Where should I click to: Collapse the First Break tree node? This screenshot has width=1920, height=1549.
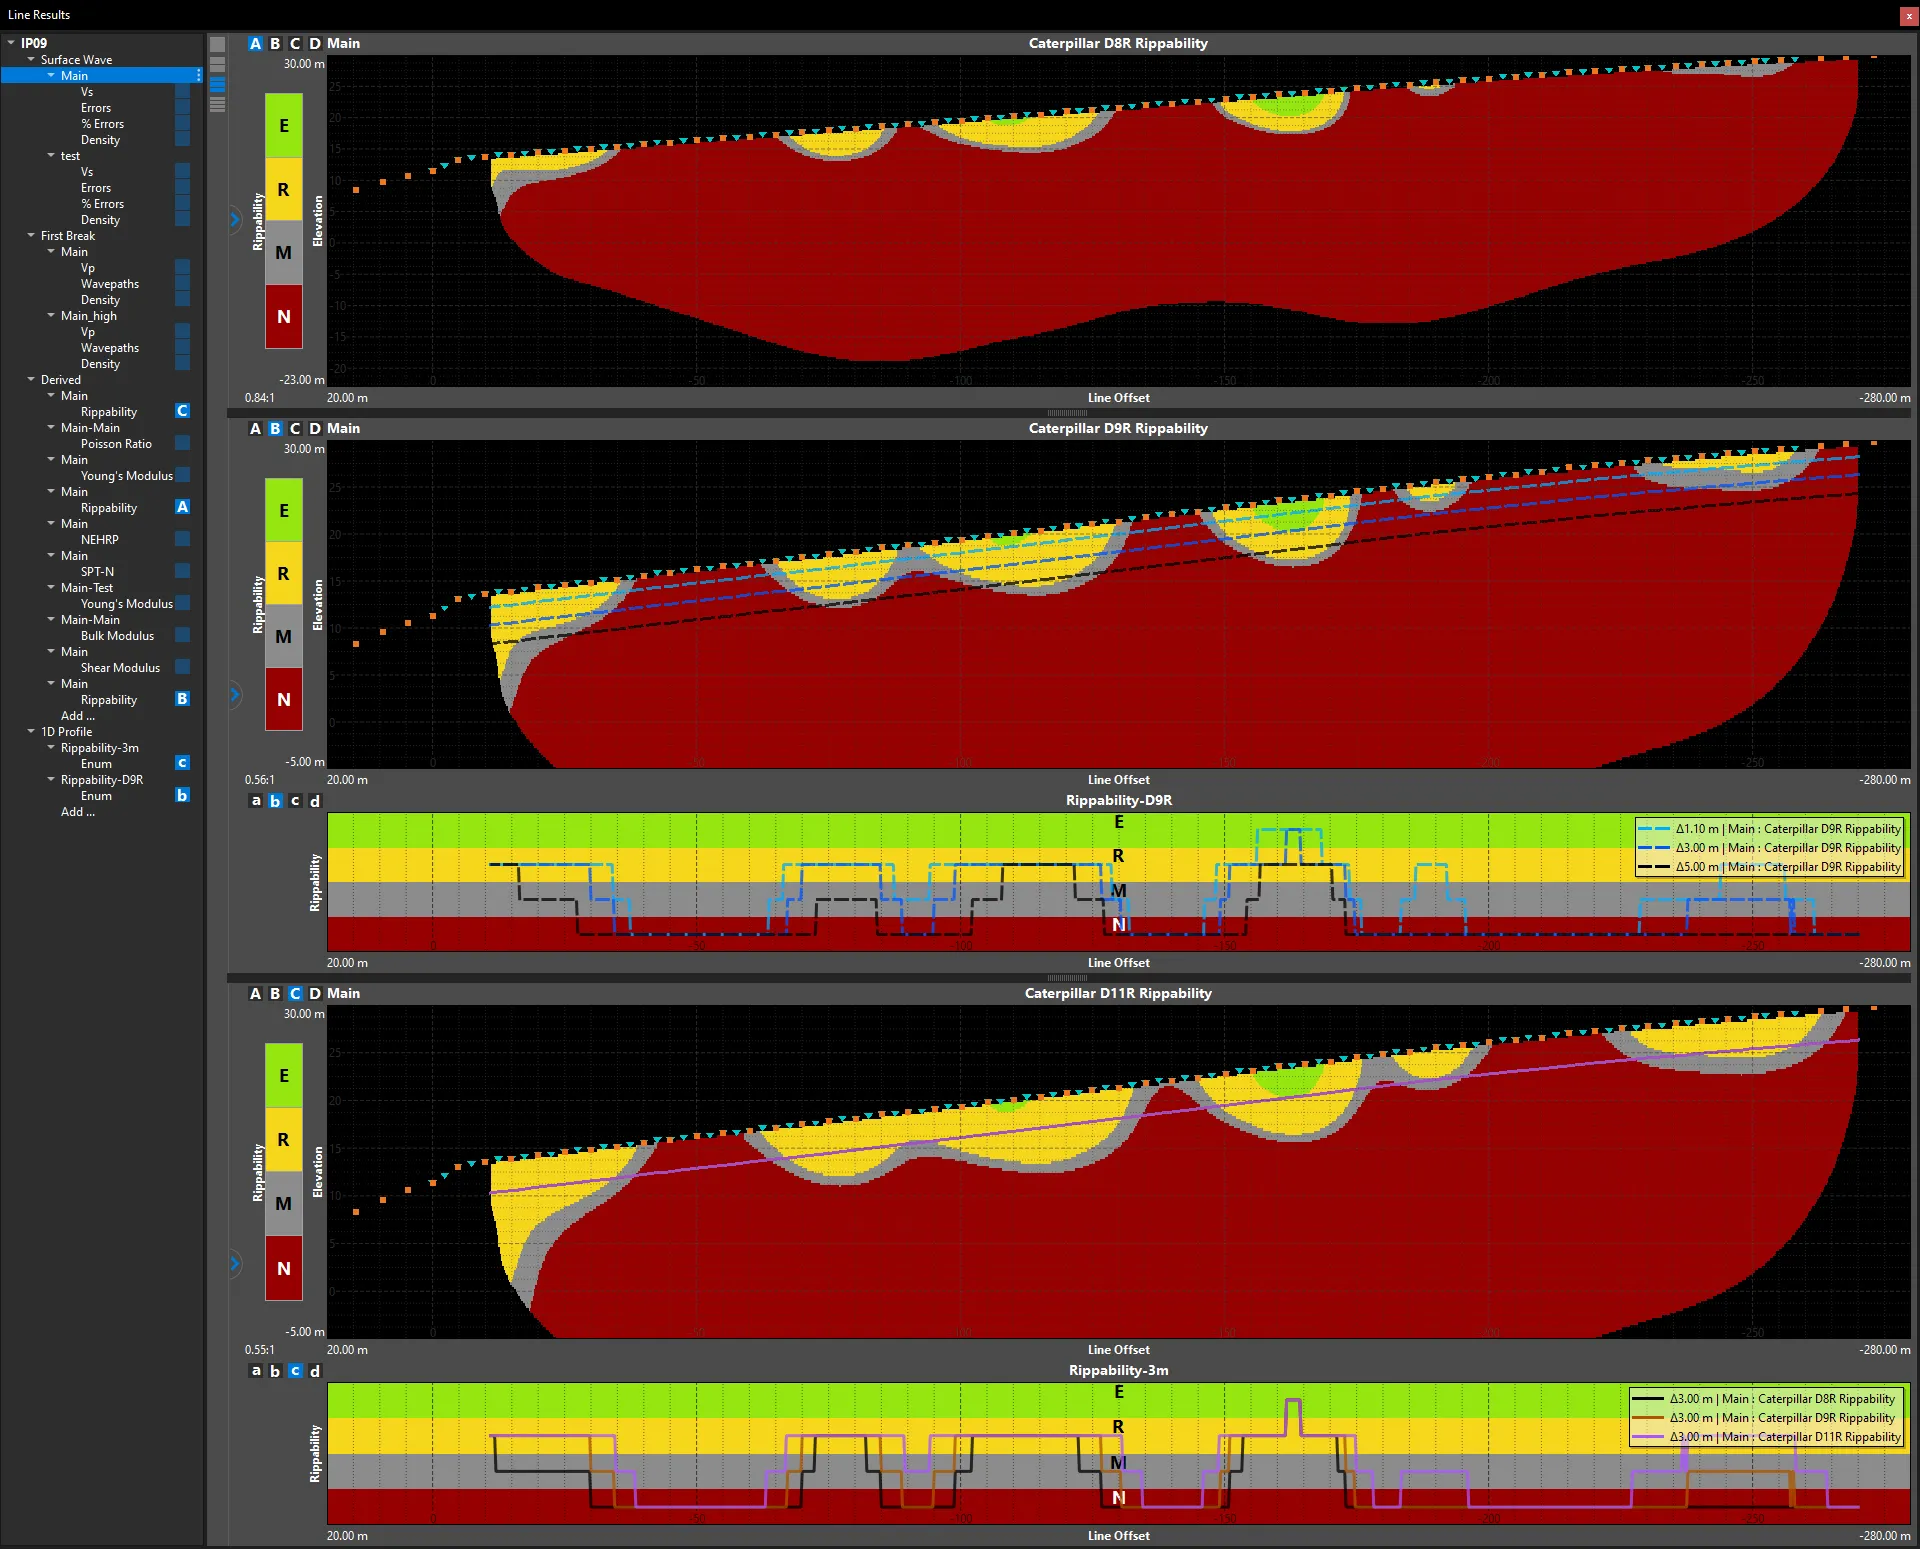31,236
